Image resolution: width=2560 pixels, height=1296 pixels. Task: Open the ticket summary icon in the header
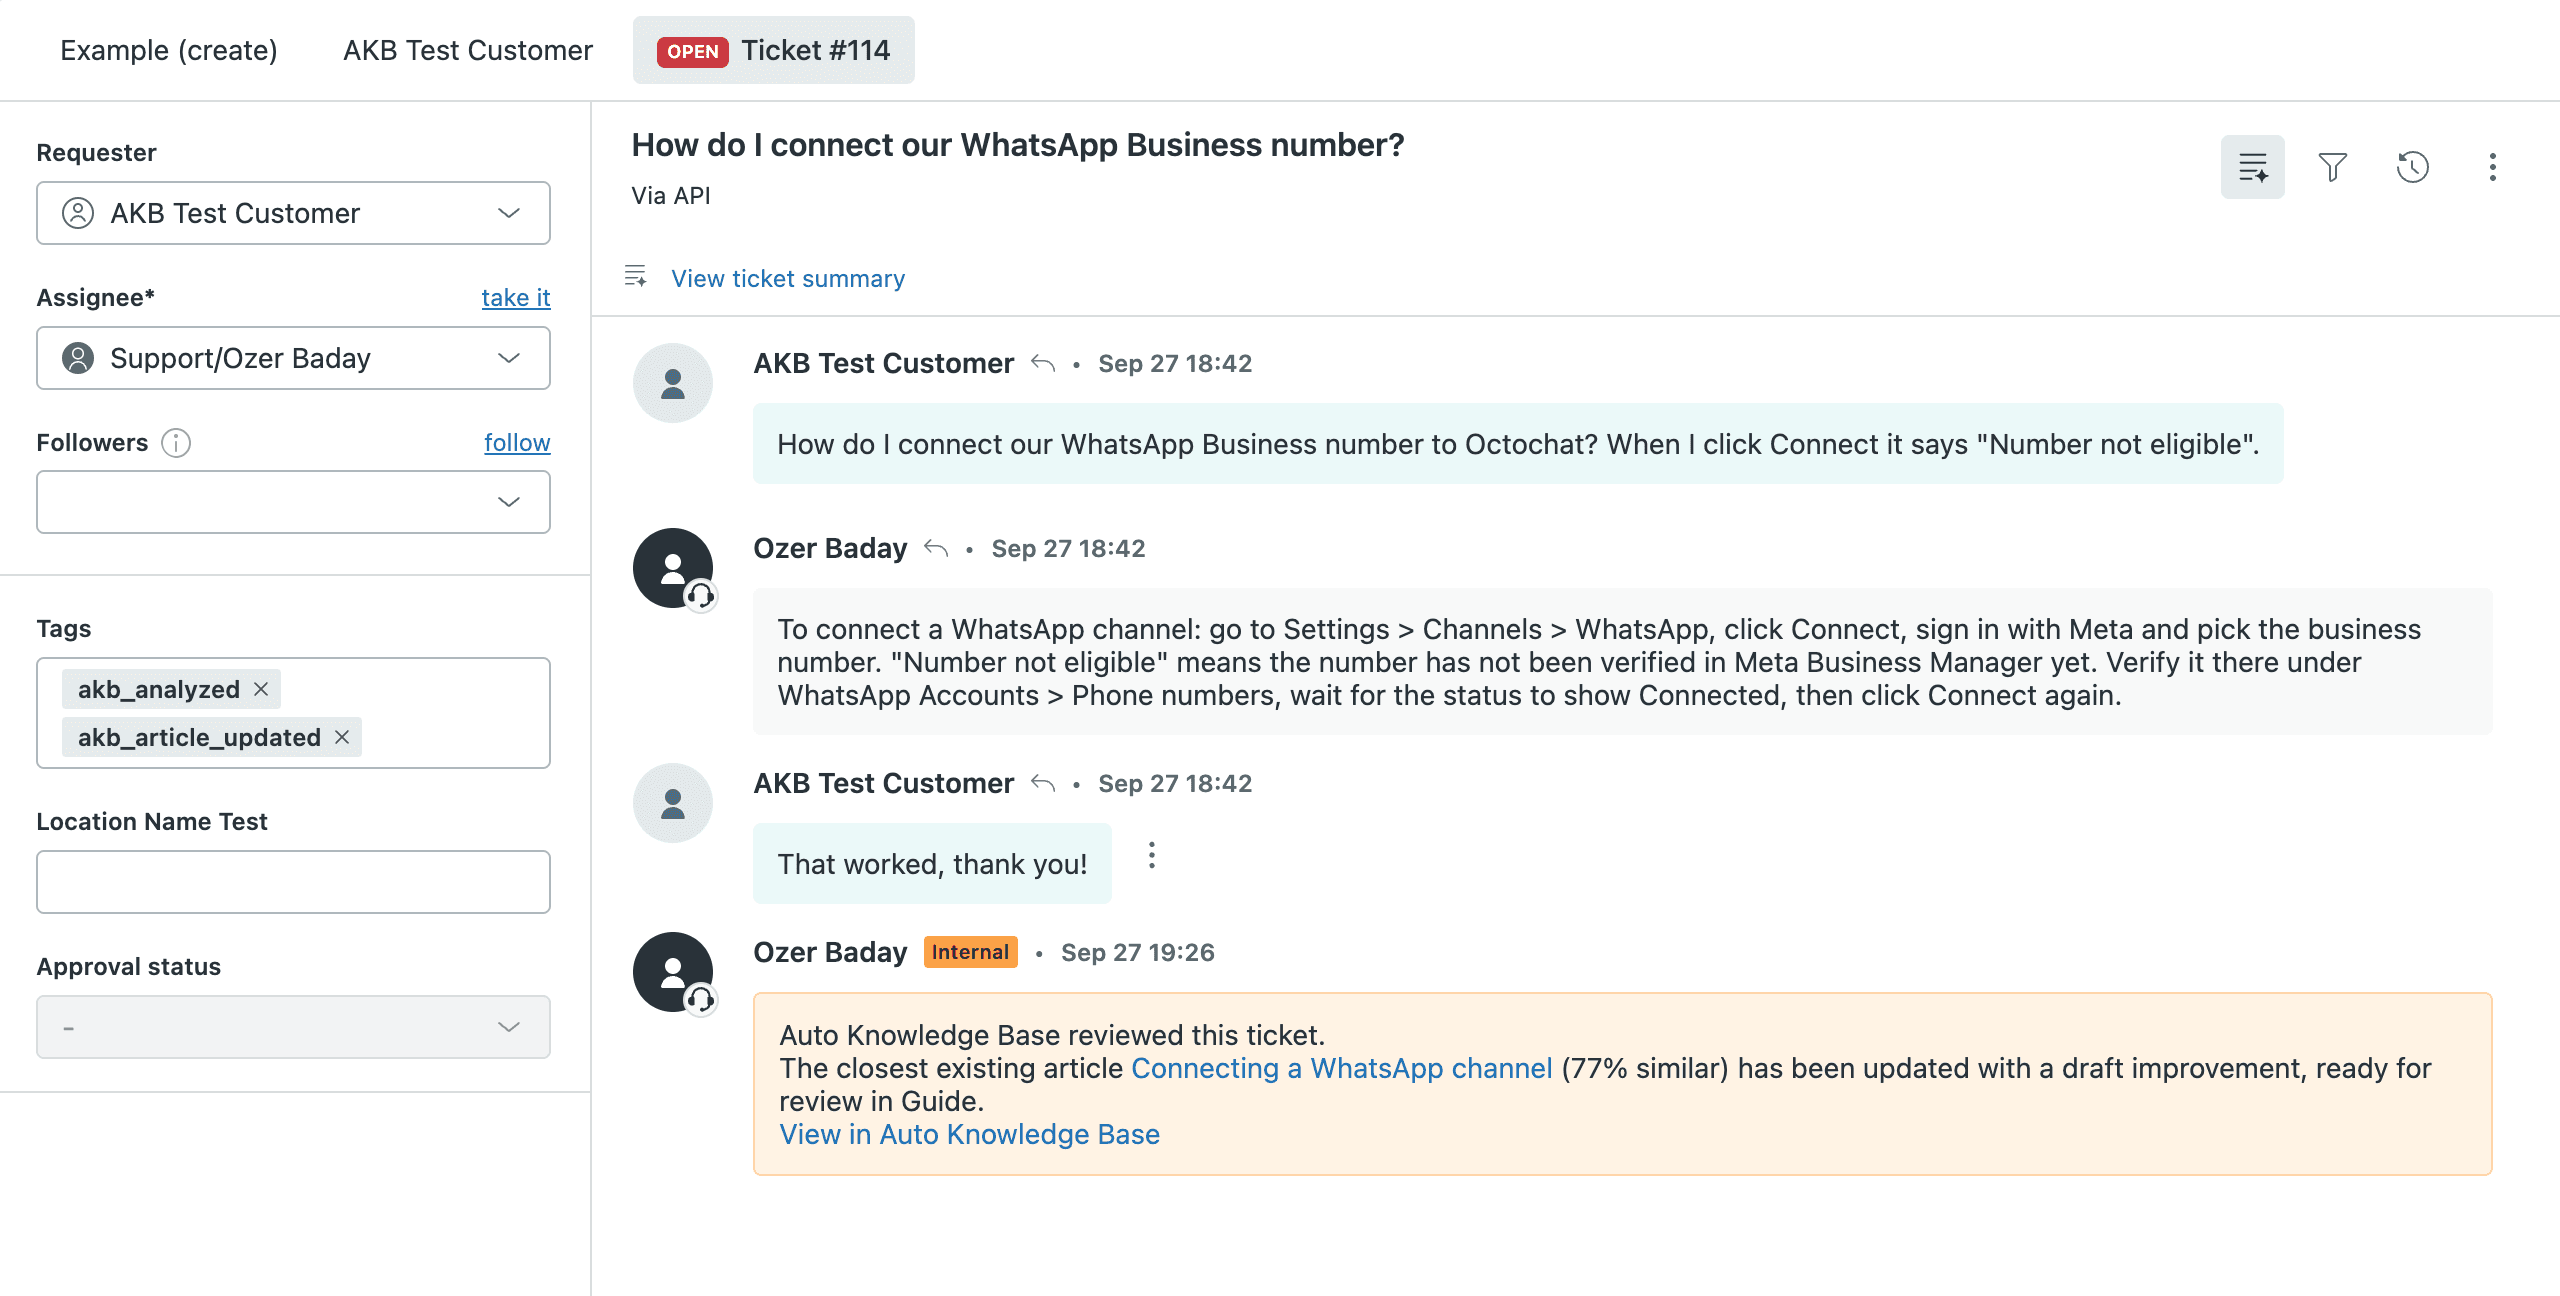click(2252, 167)
